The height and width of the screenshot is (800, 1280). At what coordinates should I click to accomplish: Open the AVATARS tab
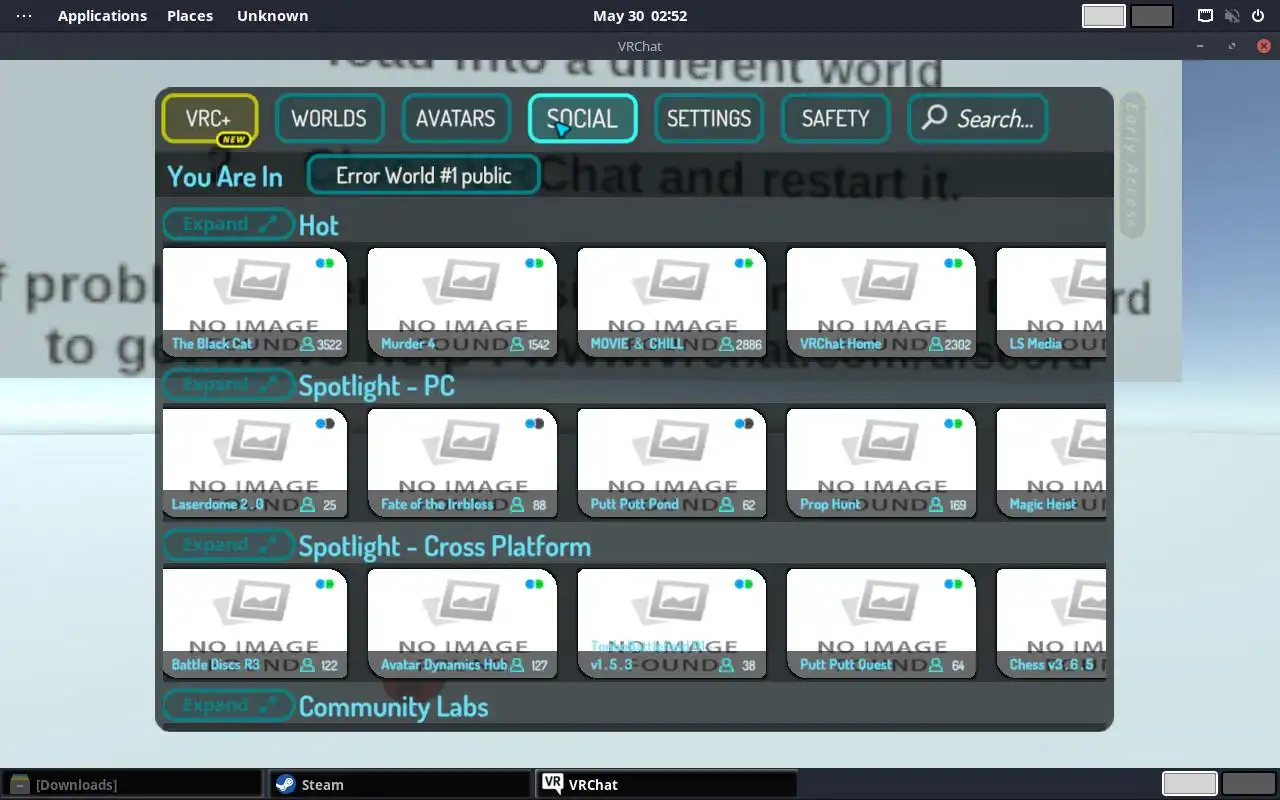pos(455,119)
